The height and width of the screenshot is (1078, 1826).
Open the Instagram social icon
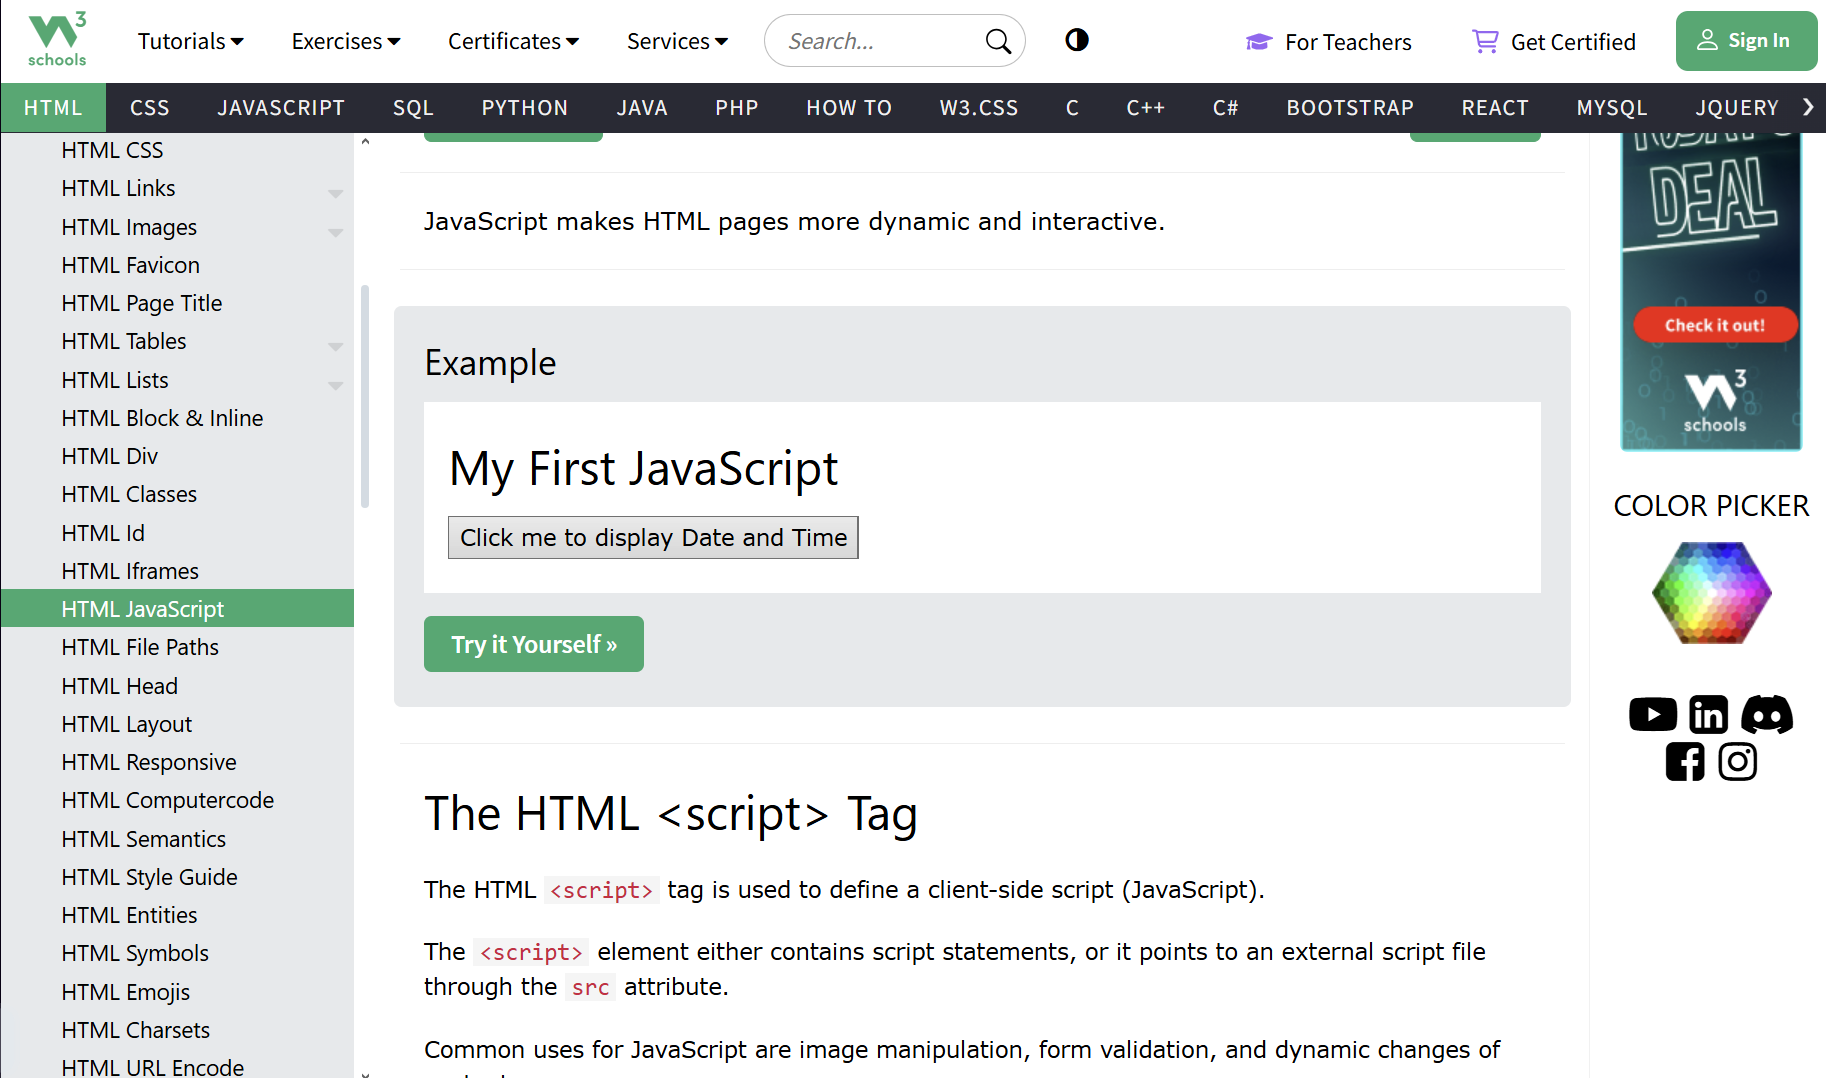pos(1738,762)
